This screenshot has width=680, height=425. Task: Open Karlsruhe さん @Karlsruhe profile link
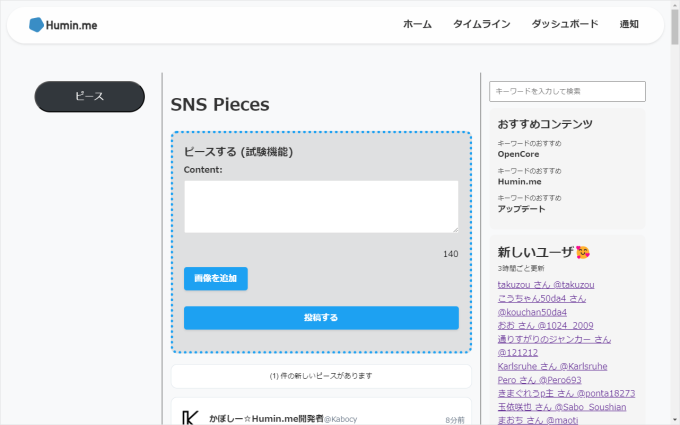click(552, 366)
